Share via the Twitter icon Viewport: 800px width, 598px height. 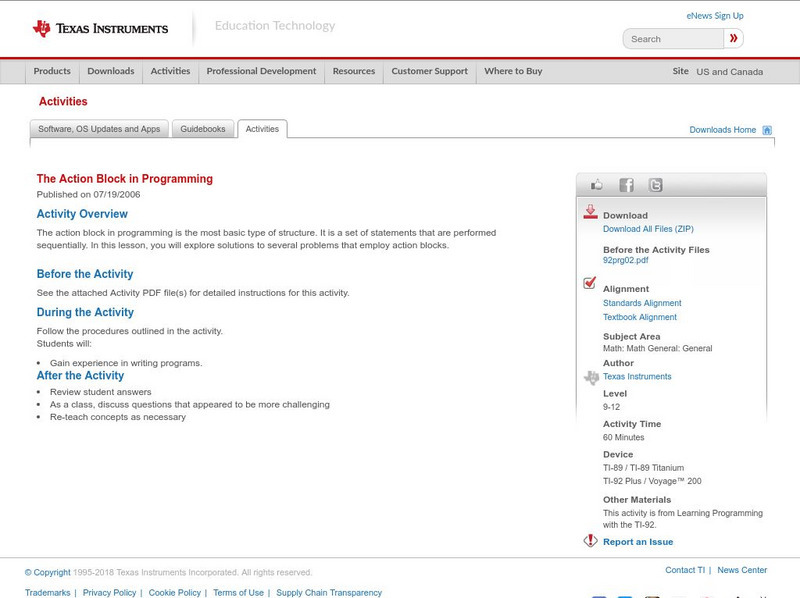coord(655,185)
